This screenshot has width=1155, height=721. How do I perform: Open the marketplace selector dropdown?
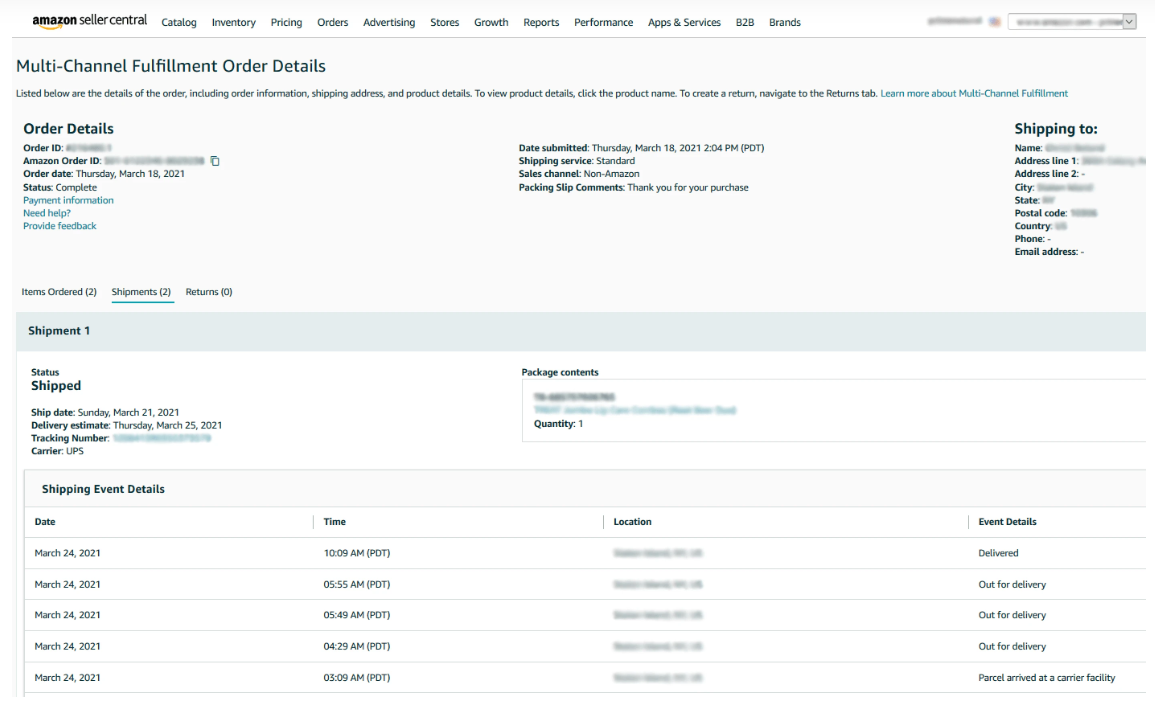(x=1073, y=22)
